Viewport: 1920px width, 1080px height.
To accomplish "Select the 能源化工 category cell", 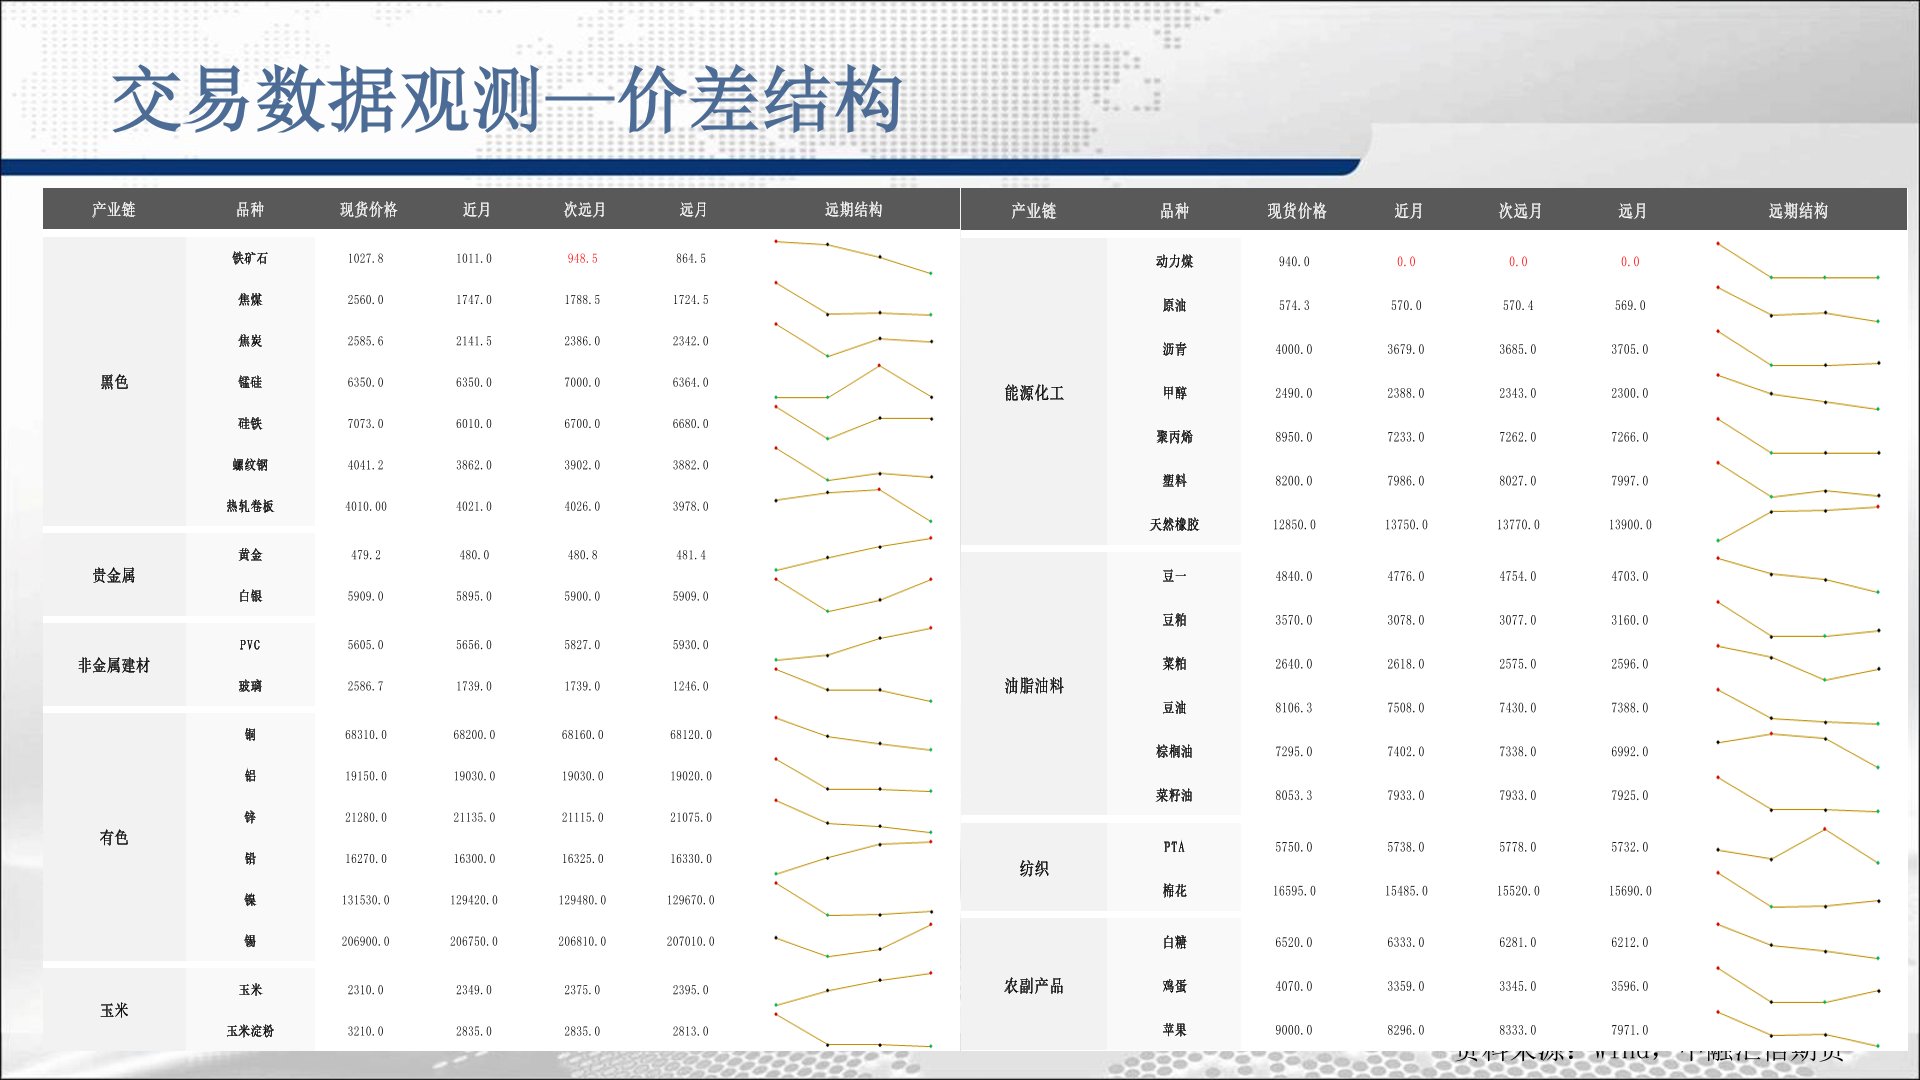I will tap(1033, 393).
